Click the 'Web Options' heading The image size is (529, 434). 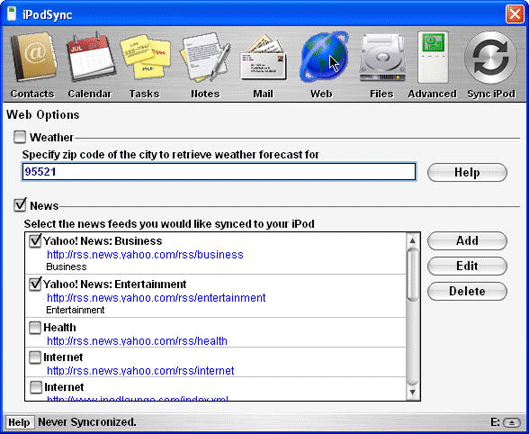[x=43, y=115]
